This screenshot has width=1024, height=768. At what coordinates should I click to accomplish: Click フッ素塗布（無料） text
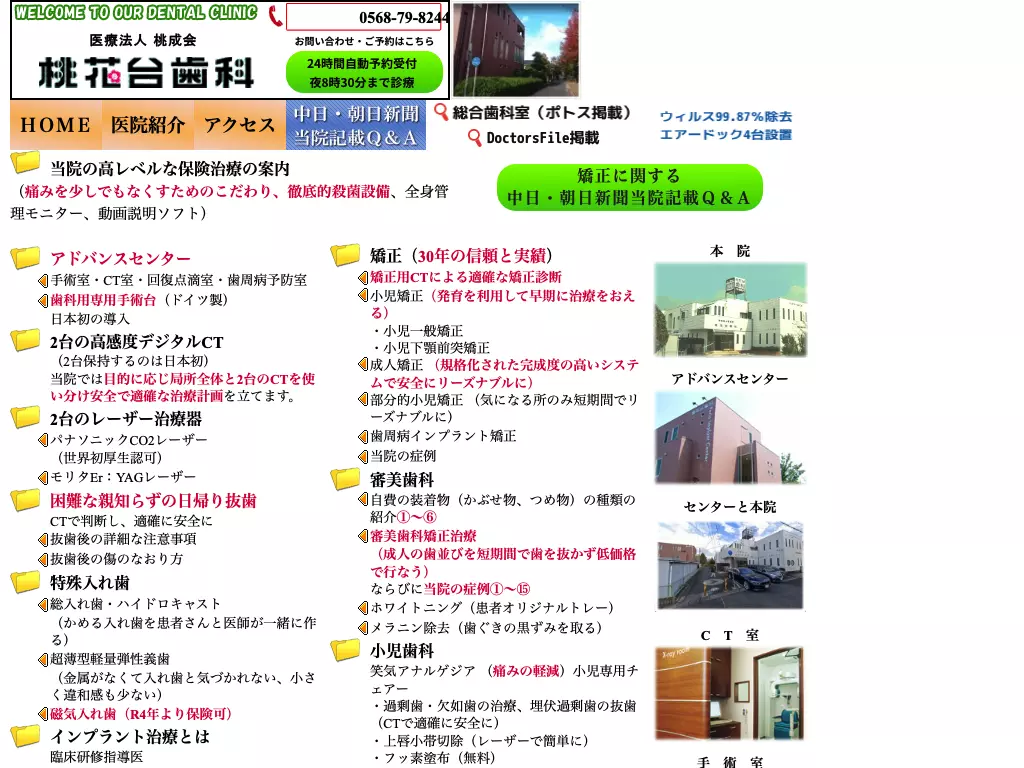click(439, 758)
